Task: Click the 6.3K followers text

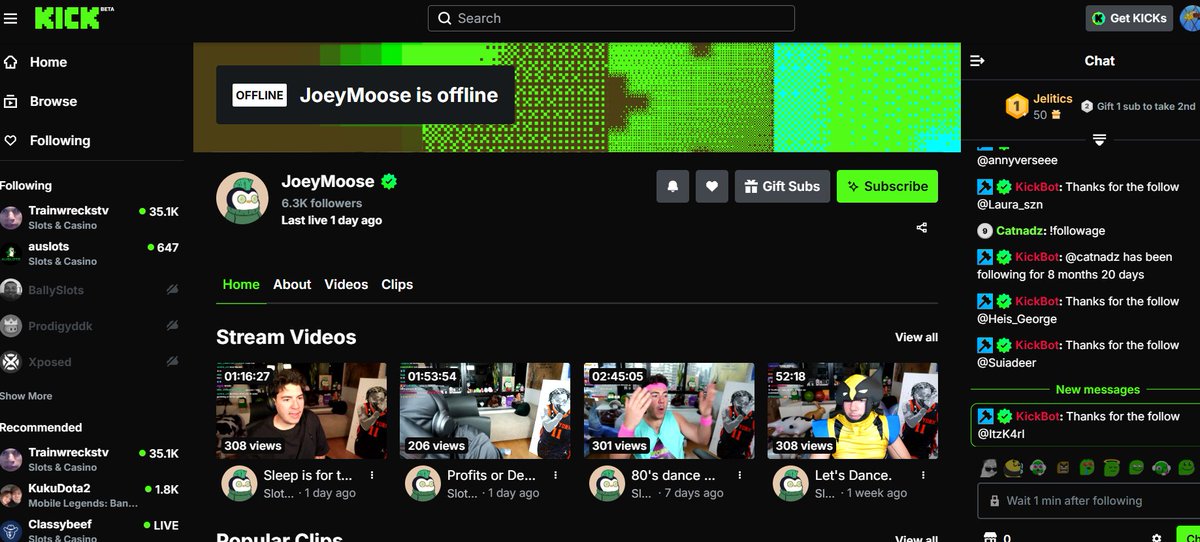Action: click(322, 203)
